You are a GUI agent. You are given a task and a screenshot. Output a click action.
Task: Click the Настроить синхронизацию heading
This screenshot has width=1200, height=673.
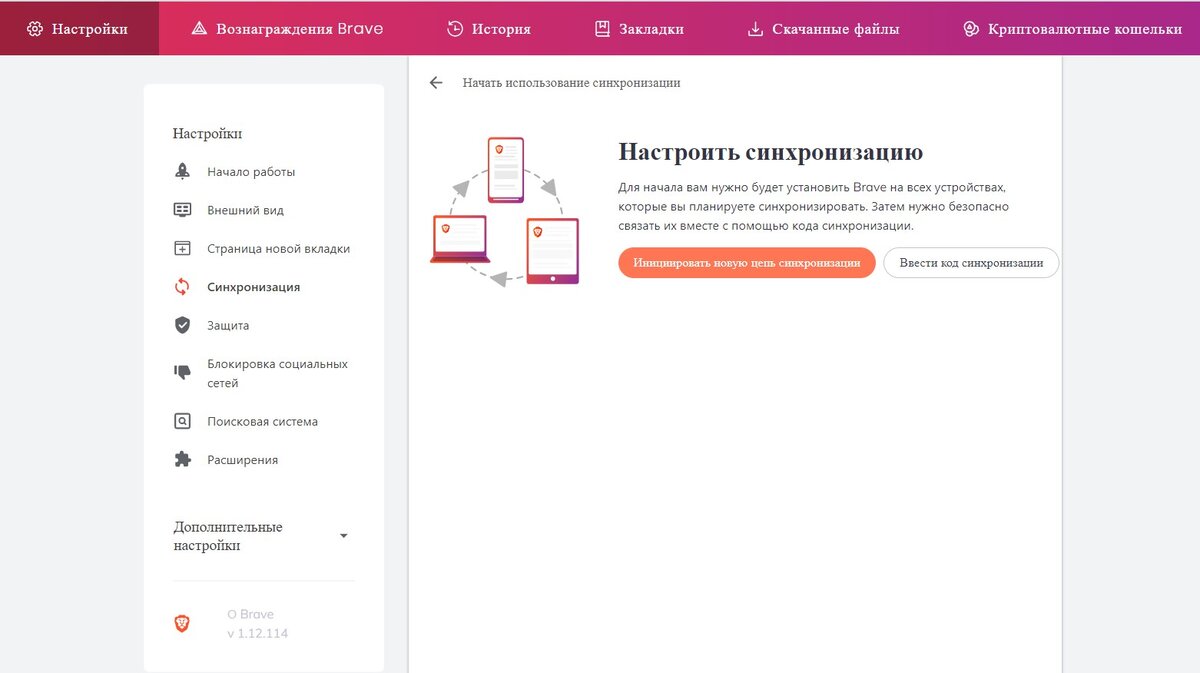(x=770, y=152)
